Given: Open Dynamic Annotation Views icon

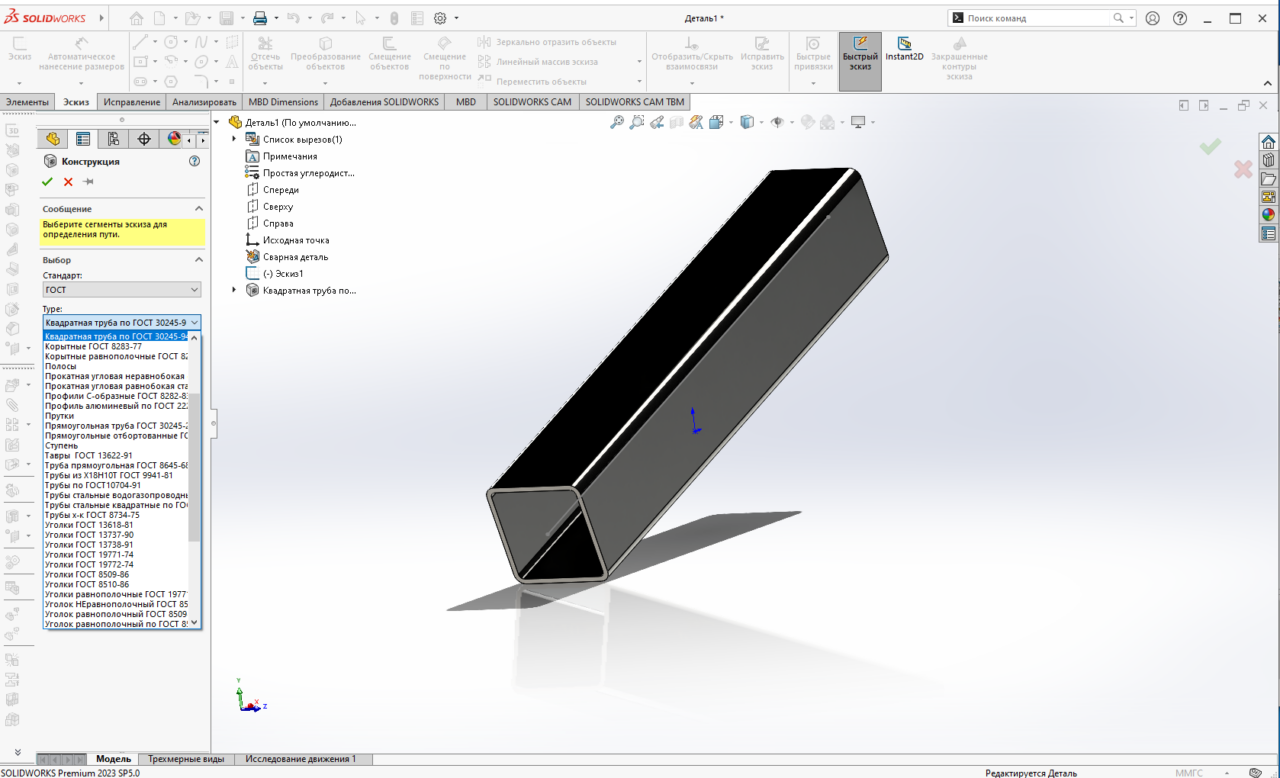Looking at the screenshot, I should [x=697, y=122].
